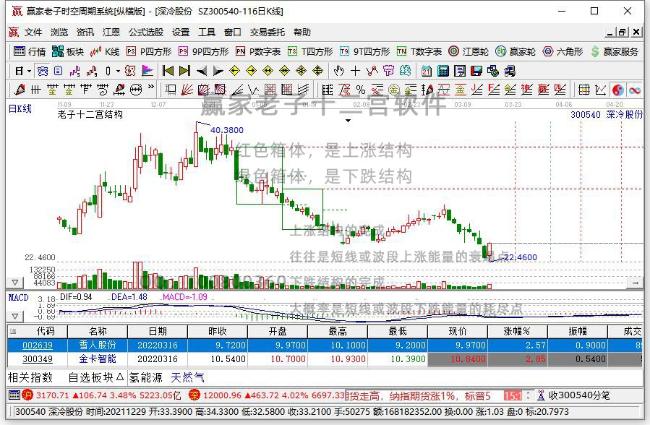Open the 9T四方形 tool
The image size is (650, 425).
(x=365, y=51)
